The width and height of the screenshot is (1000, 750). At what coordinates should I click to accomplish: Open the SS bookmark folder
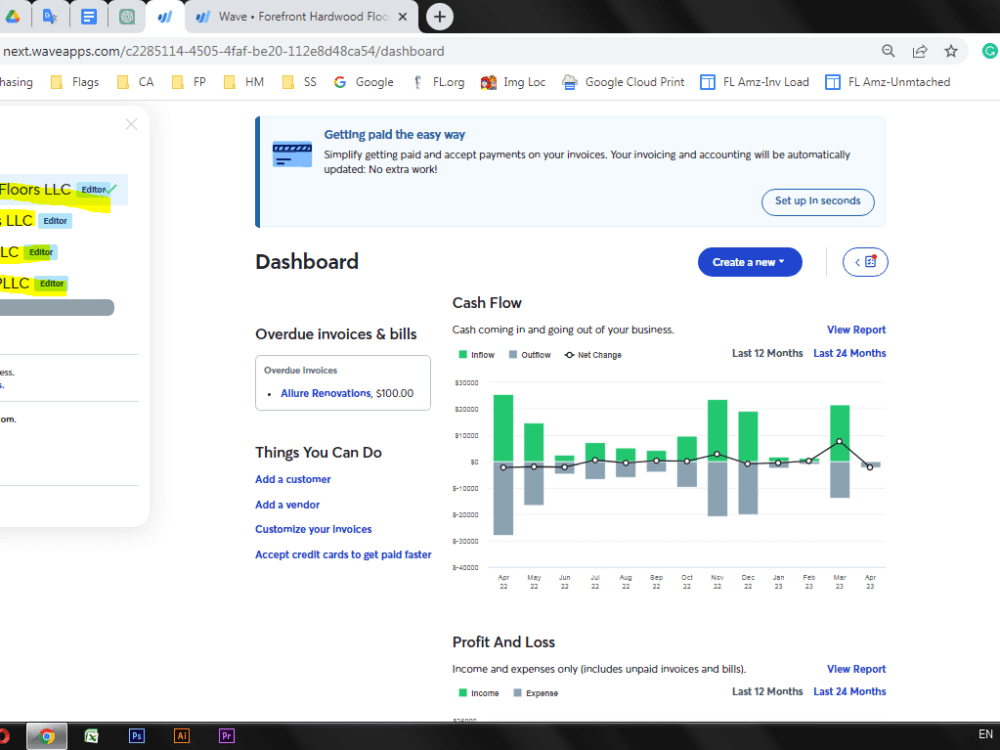pyautogui.click(x=300, y=82)
